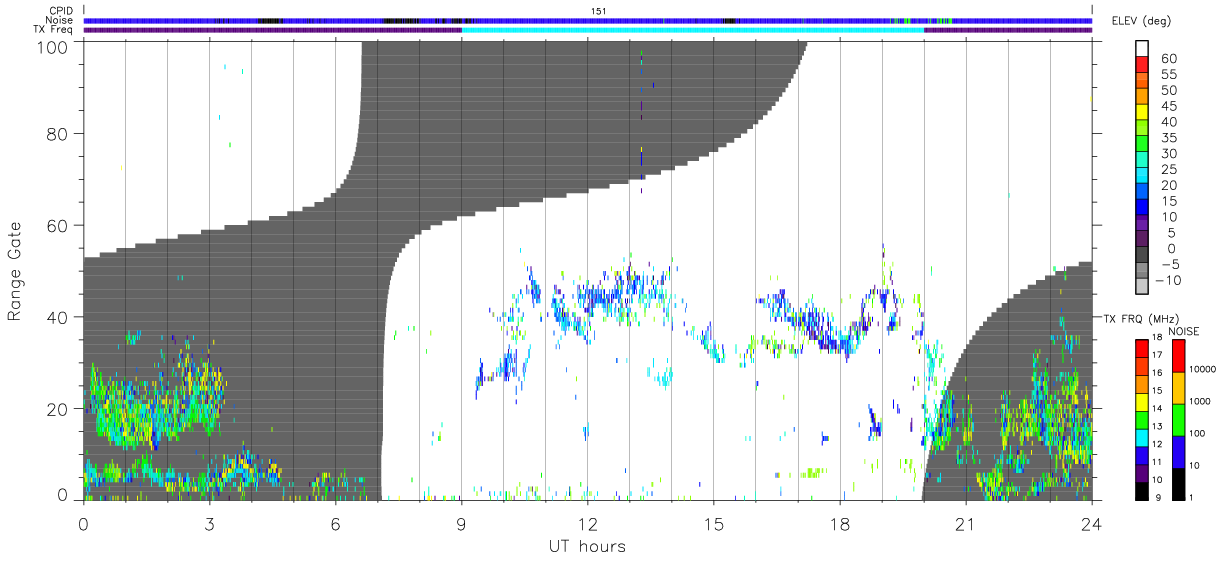Click x-axis tick label '12'
Image resolution: width=1228 pixels, height=567 pixels.
pos(587,523)
